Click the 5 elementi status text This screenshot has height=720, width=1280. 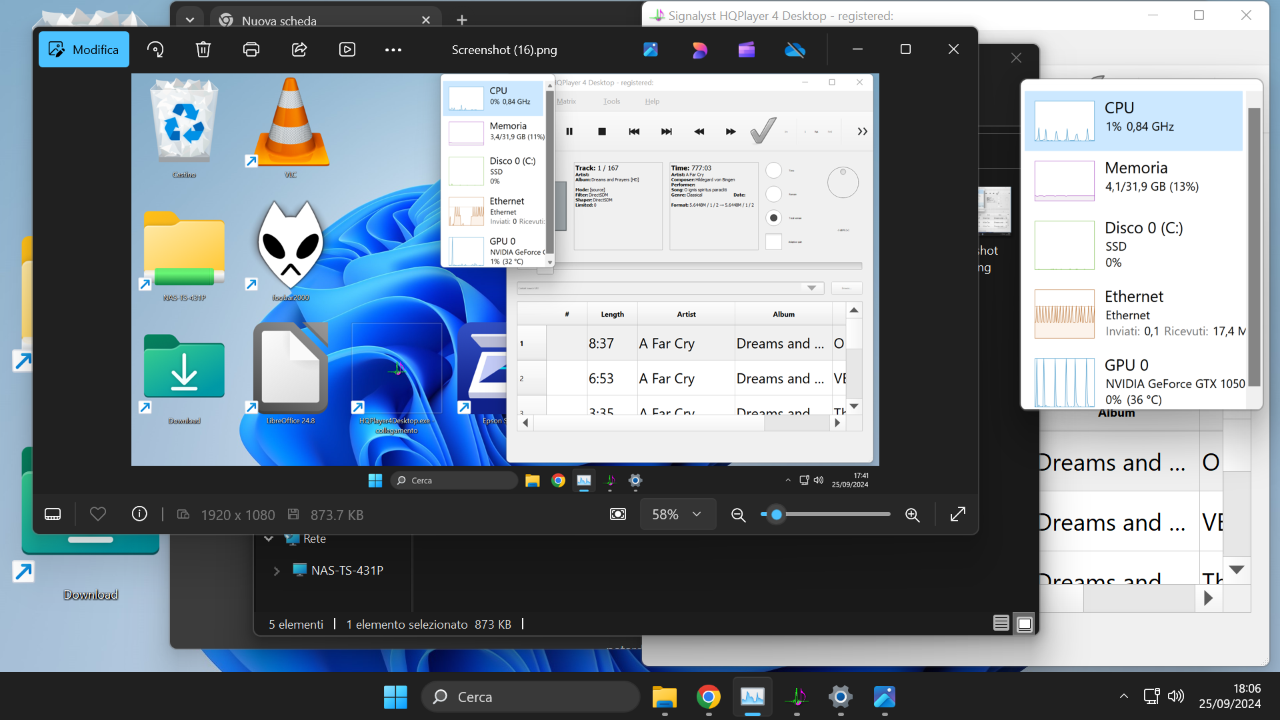point(296,624)
